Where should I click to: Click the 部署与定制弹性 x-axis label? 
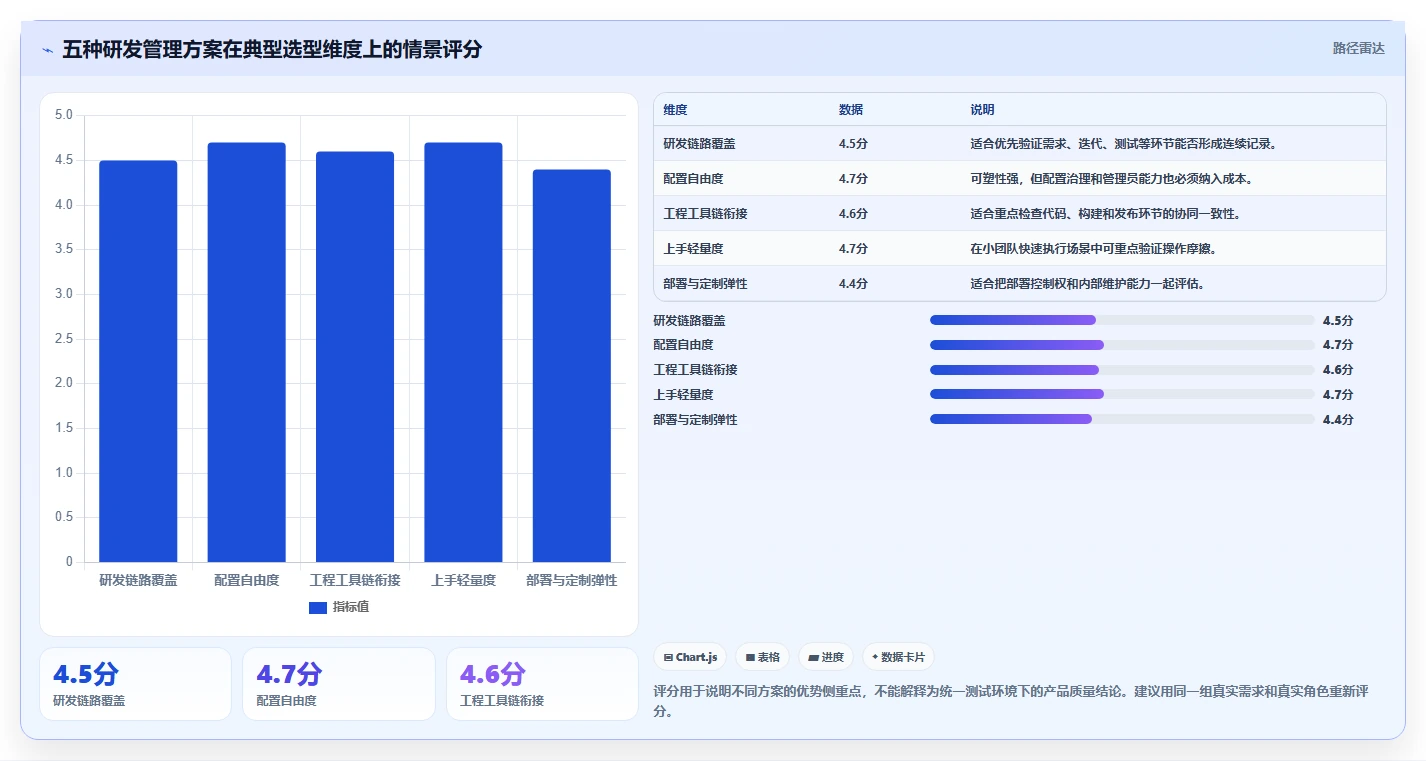pyautogui.click(x=571, y=580)
